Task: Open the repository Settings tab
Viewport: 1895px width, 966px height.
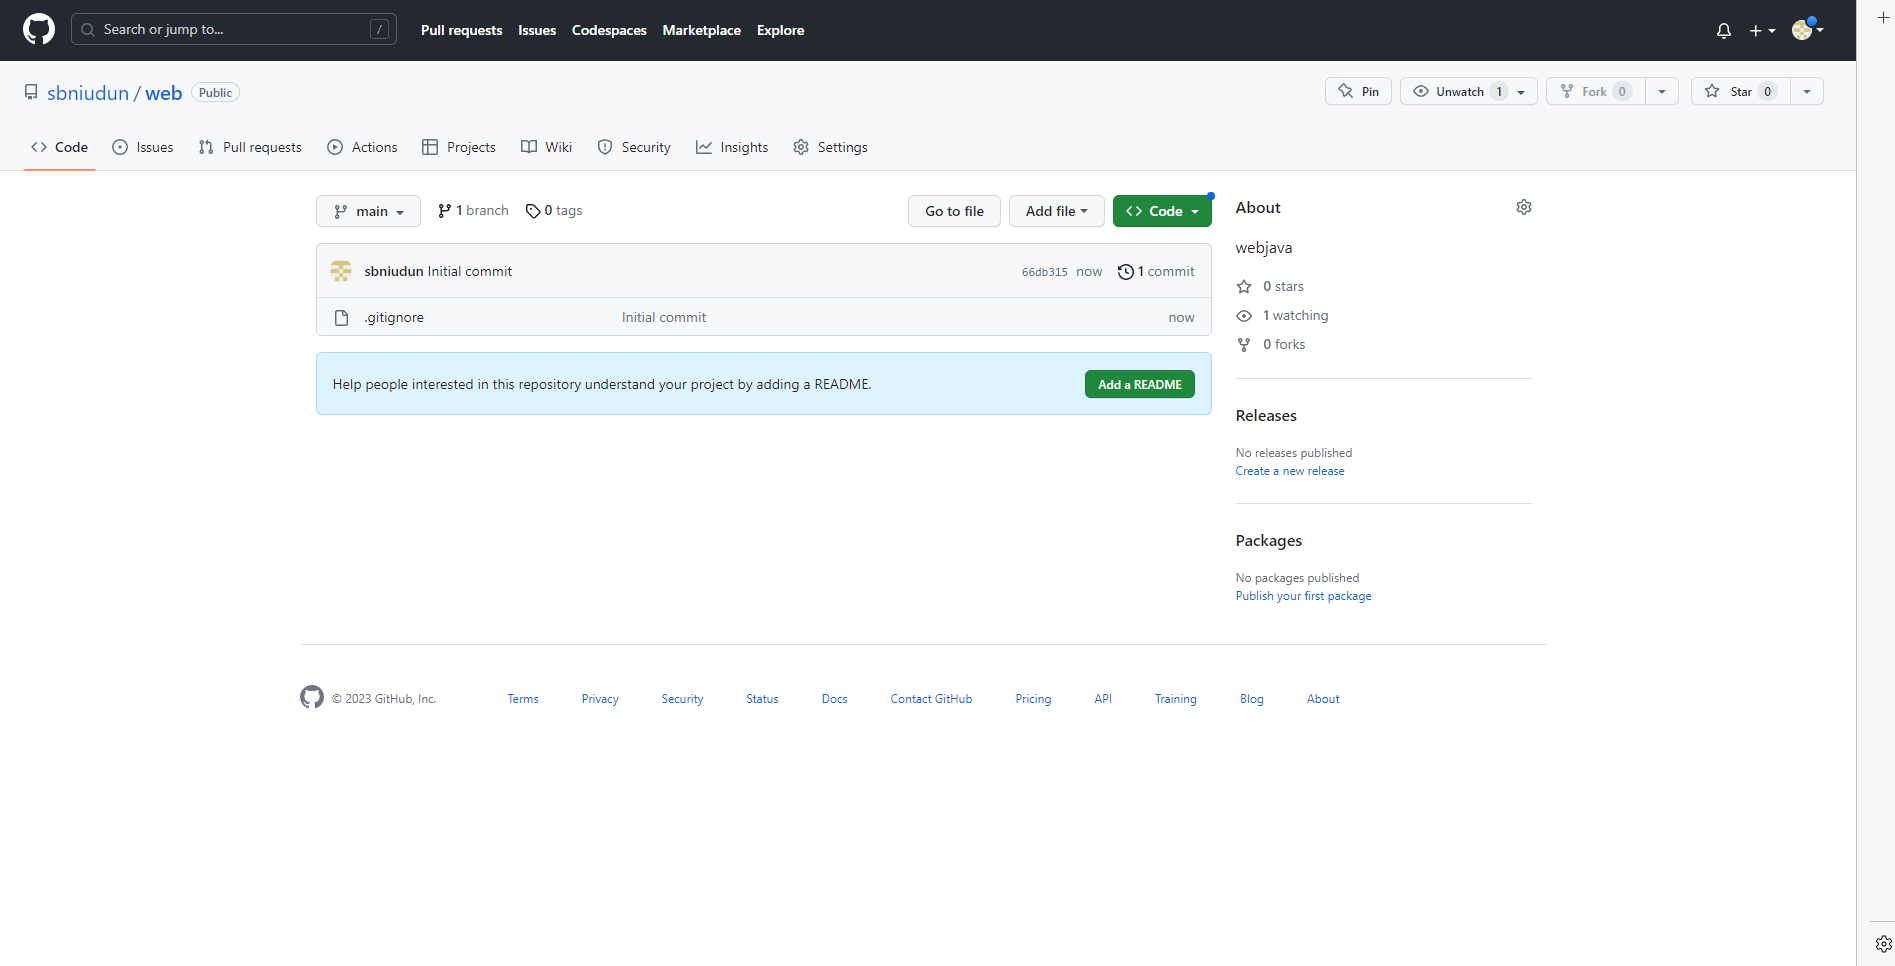Action: (830, 147)
